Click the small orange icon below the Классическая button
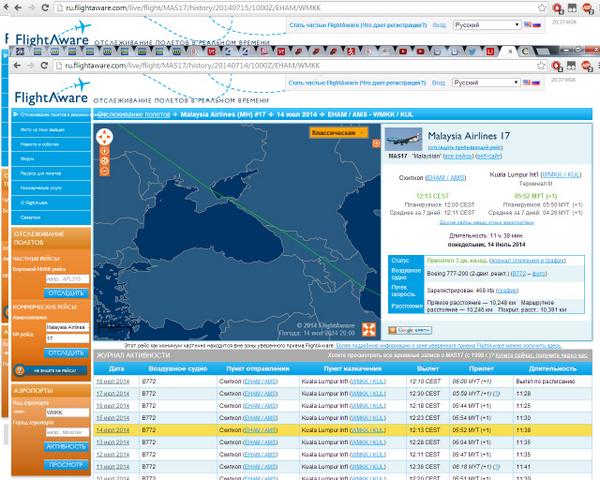 point(376,143)
